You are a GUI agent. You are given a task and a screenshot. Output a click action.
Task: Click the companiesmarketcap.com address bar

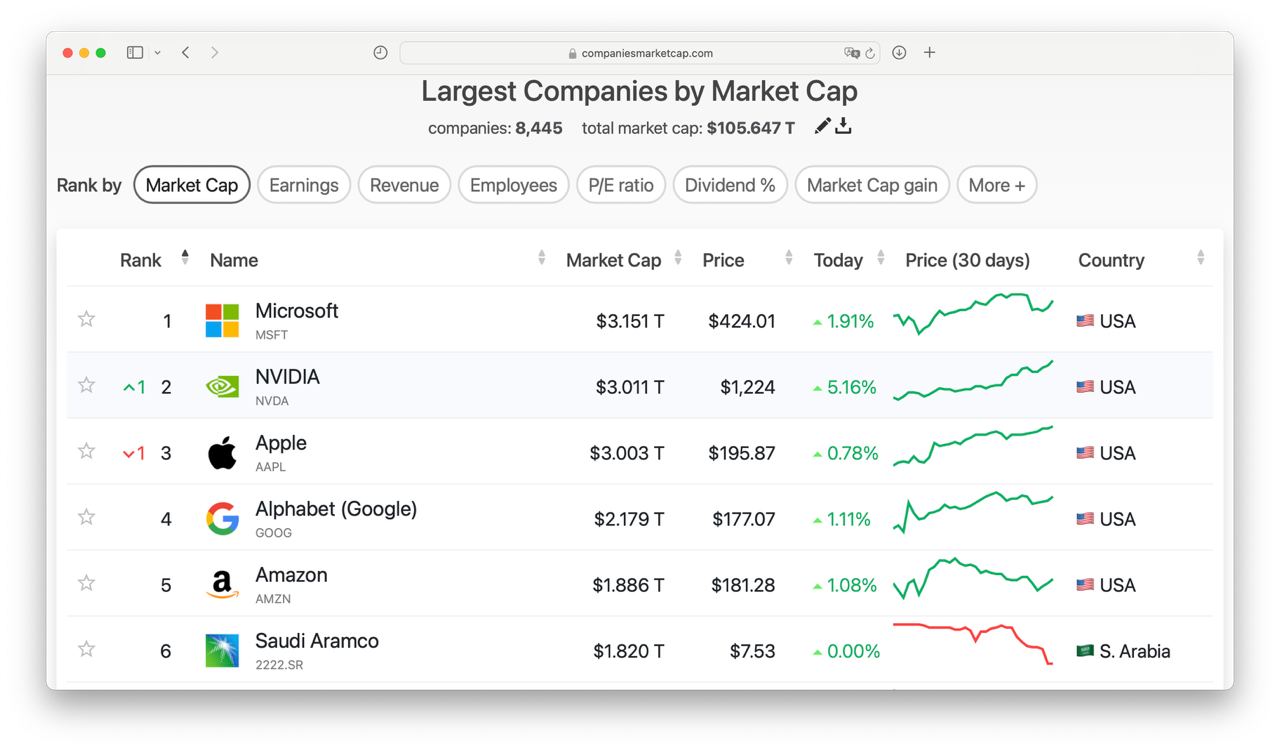point(640,53)
